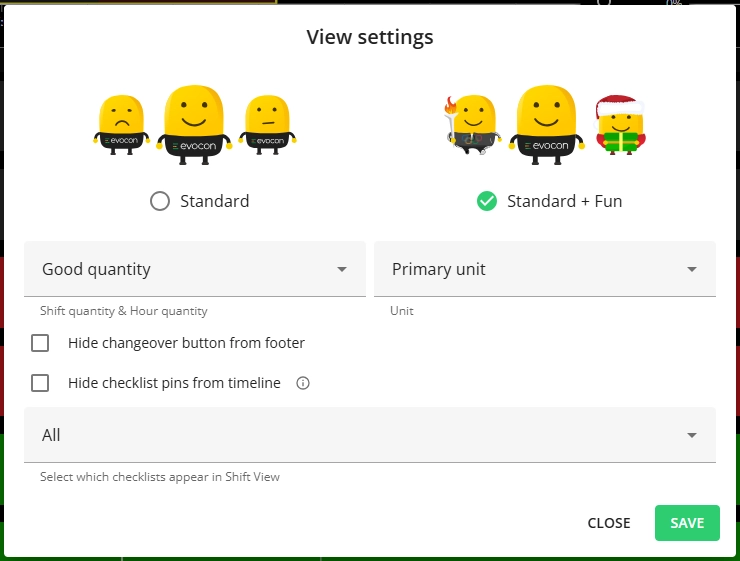Click the Standard evocon mascots image
740x561 pixels.
click(194, 125)
